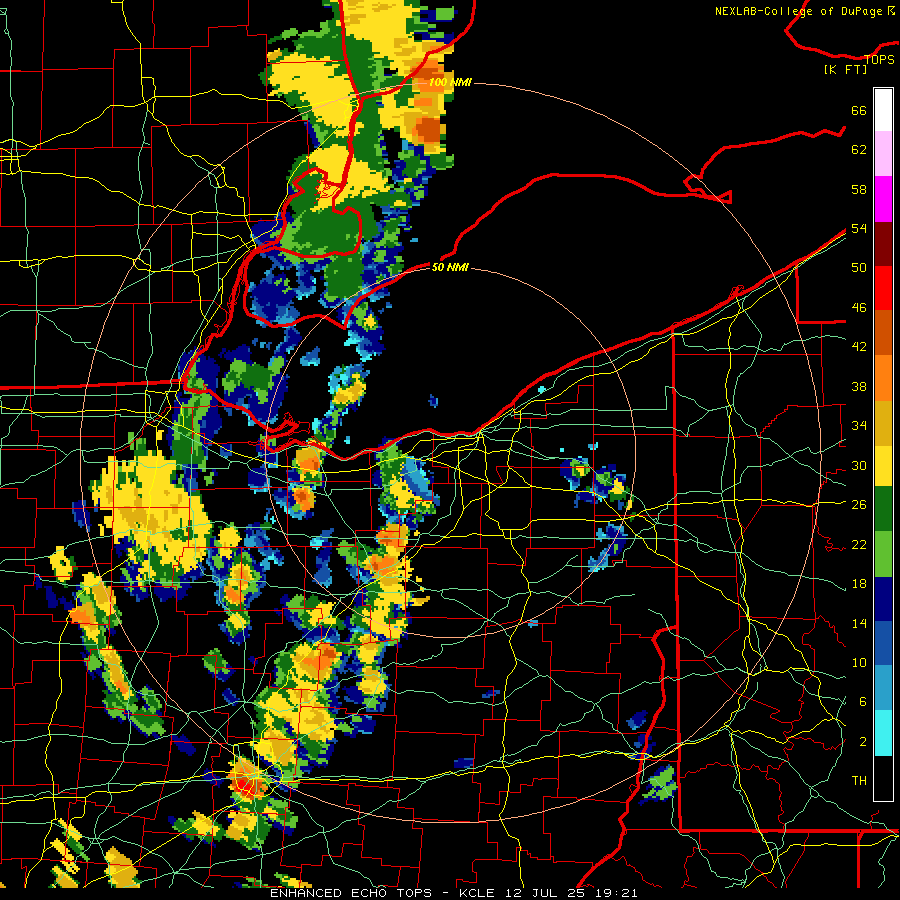
Task: Click the 26 legend scale value
Action: (x=859, y=505)
